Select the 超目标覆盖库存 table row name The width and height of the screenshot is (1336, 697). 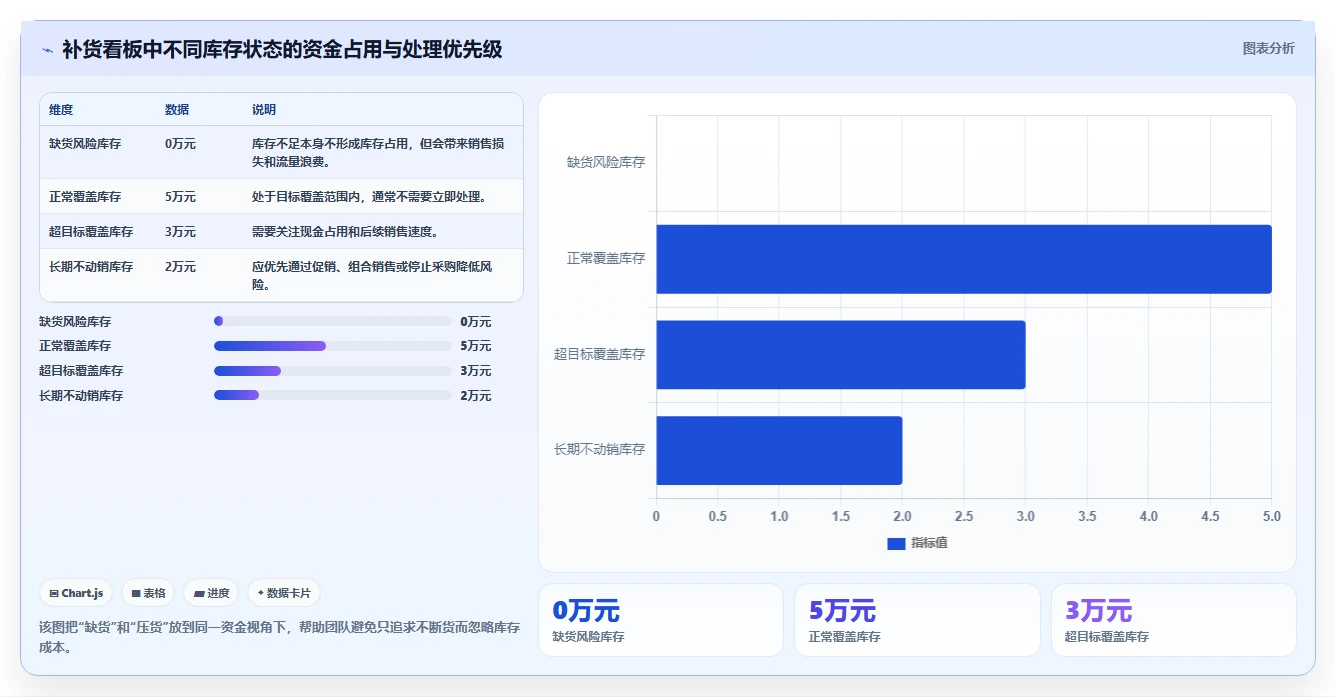pos(91,232)
